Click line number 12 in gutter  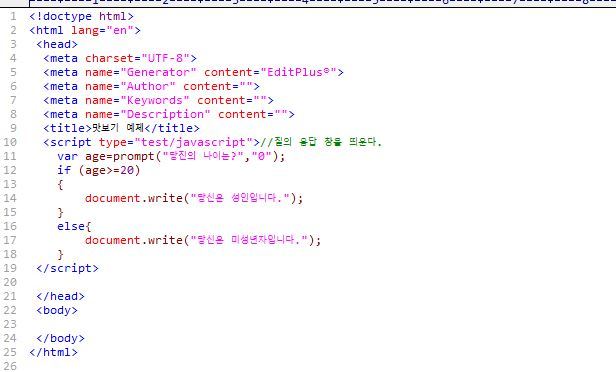pos(10,170)
